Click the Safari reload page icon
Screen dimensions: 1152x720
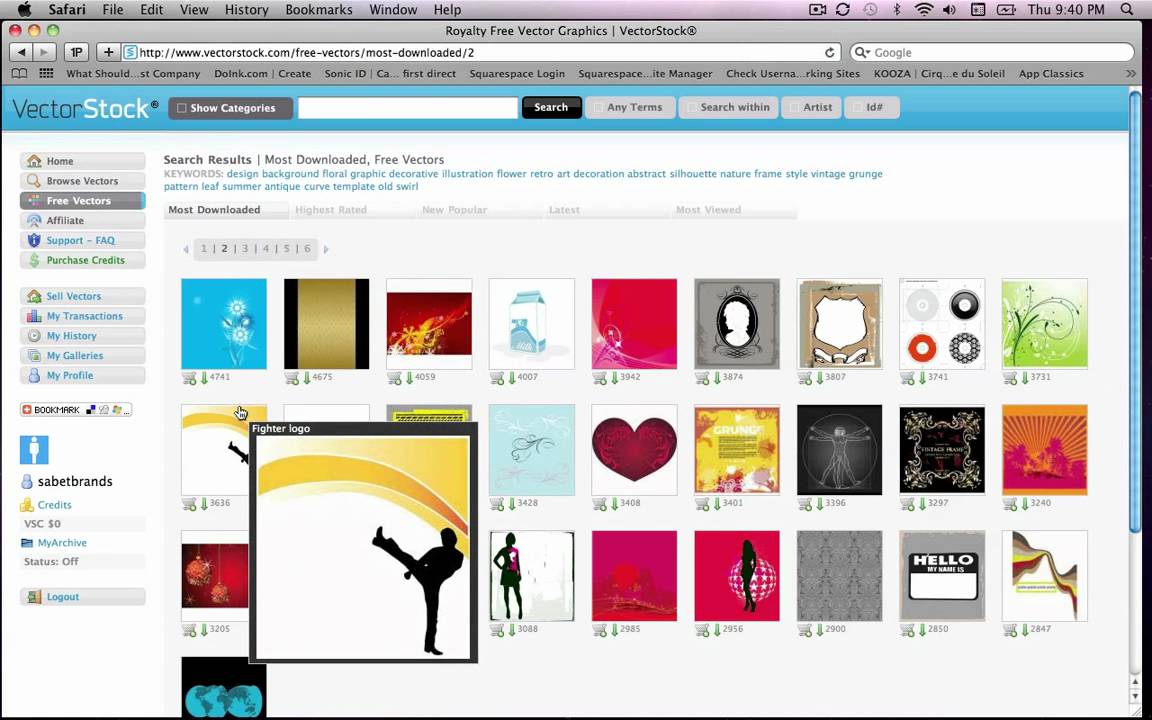830,53
